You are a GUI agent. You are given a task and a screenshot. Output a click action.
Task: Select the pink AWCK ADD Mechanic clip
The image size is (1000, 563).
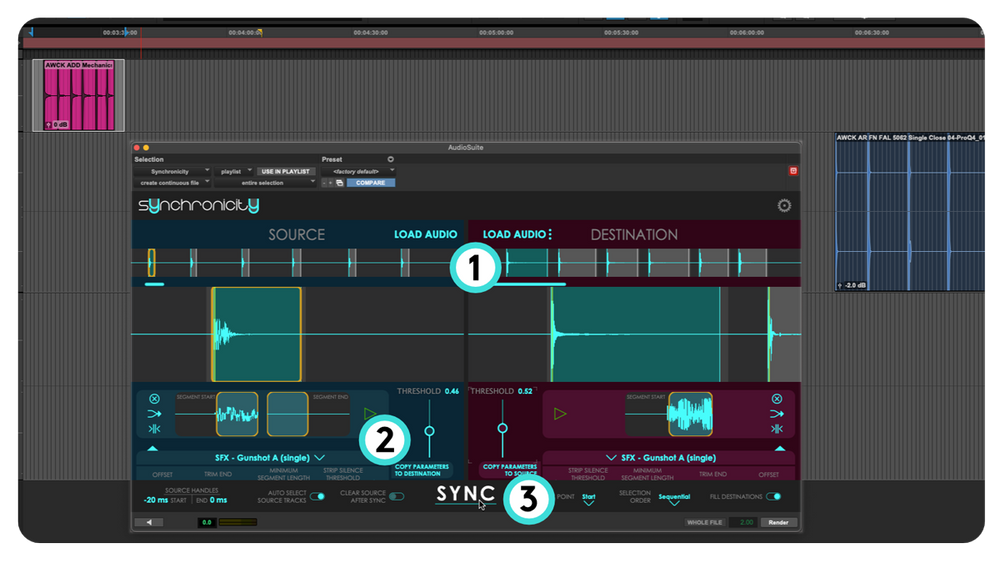coord(78,95)
